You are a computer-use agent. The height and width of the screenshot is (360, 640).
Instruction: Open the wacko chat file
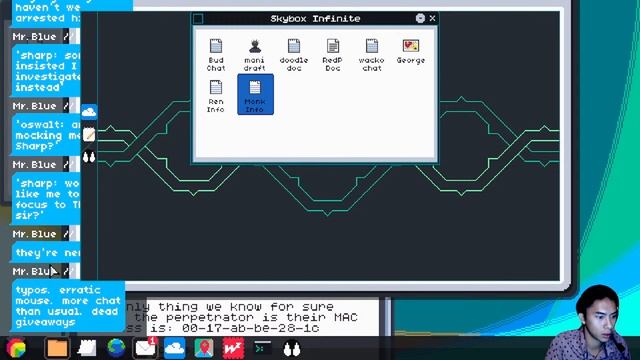[372, 55]
